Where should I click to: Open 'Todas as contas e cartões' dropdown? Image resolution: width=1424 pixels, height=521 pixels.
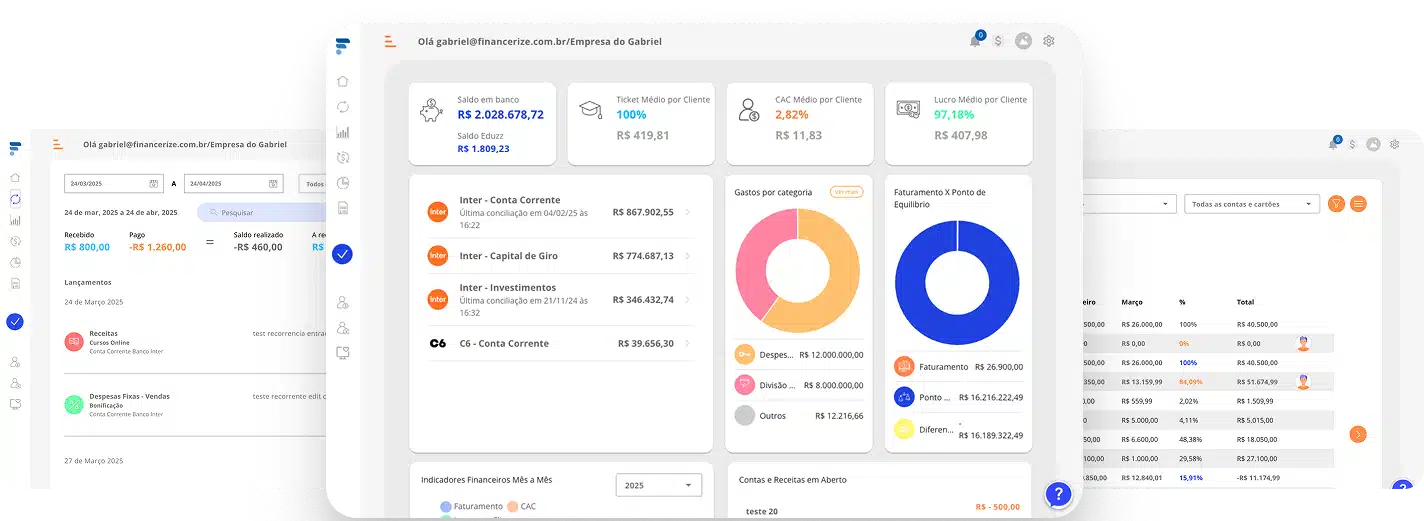coord(1251,204)
